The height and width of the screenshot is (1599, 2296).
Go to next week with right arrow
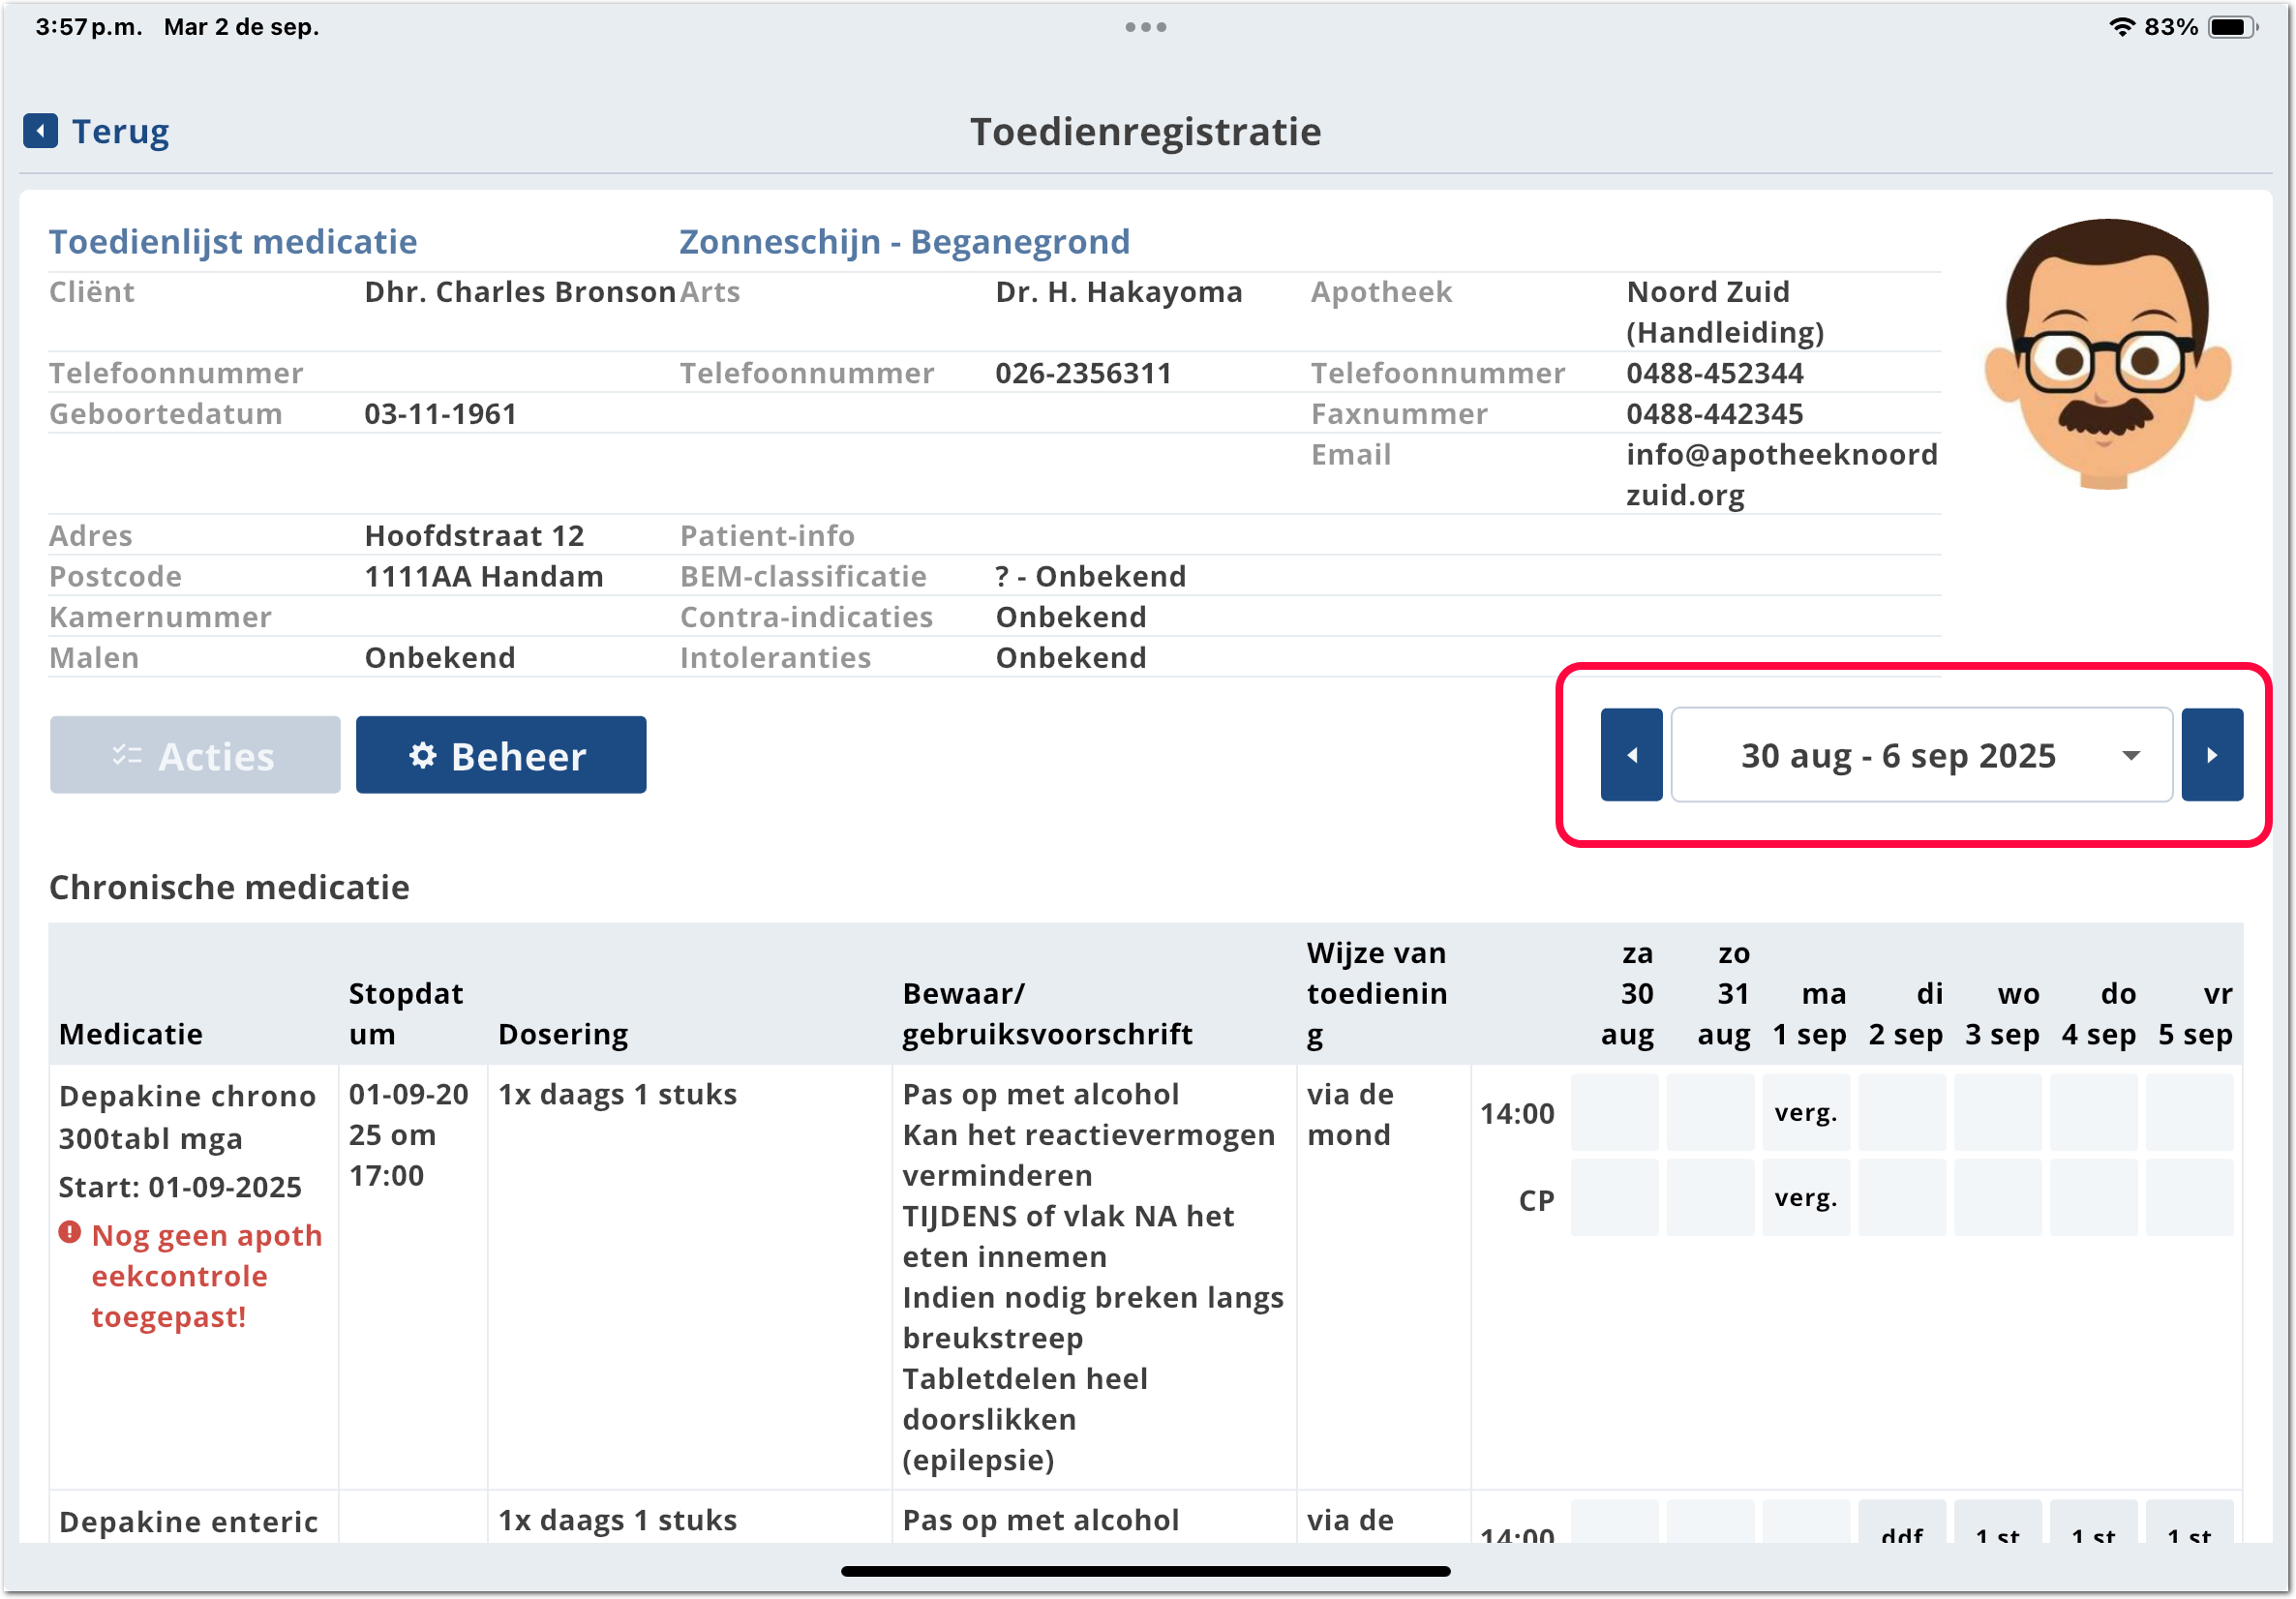2211,755
